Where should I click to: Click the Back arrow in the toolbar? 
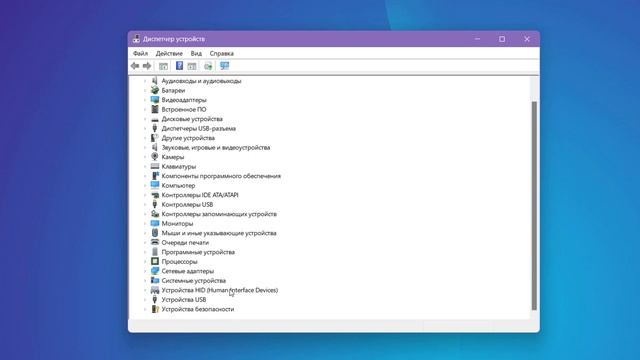(135, 66)
